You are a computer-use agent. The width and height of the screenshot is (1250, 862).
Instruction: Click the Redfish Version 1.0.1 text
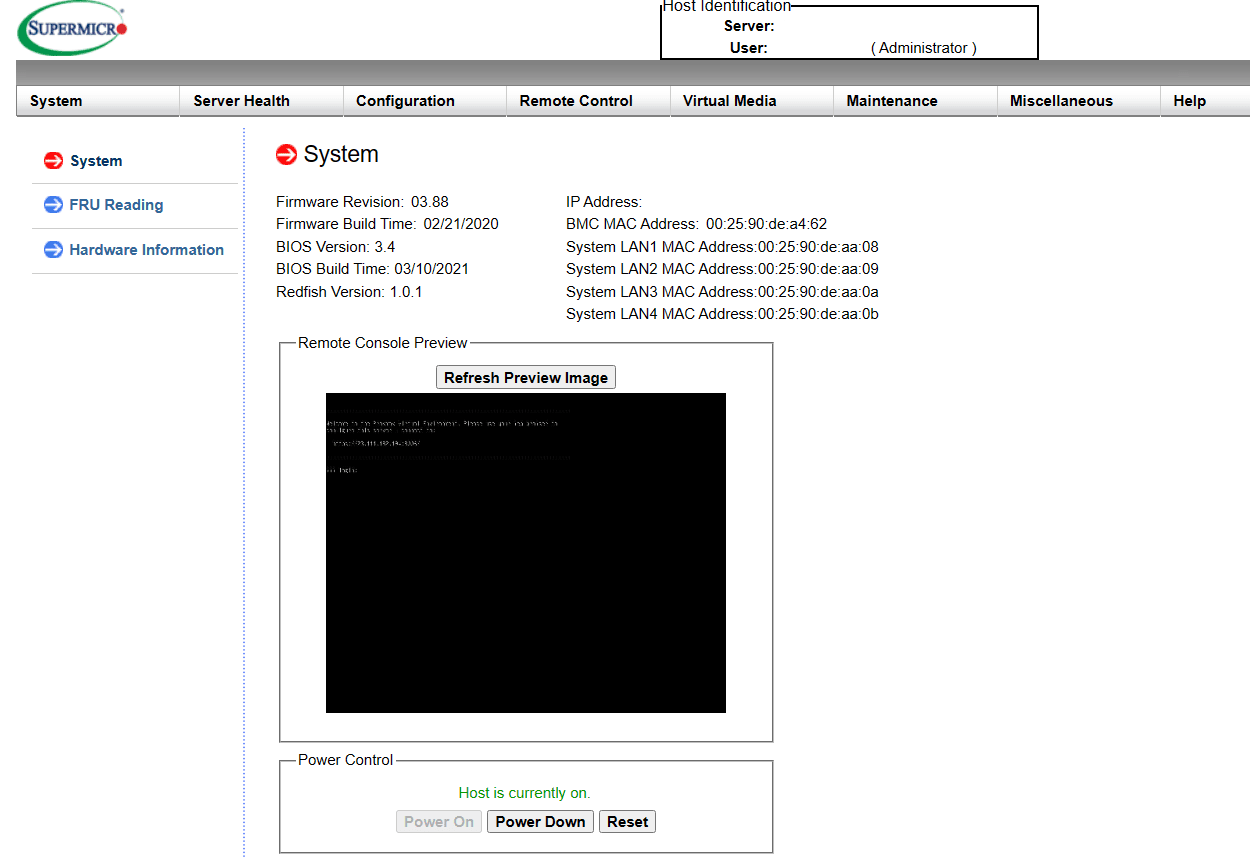349,292
